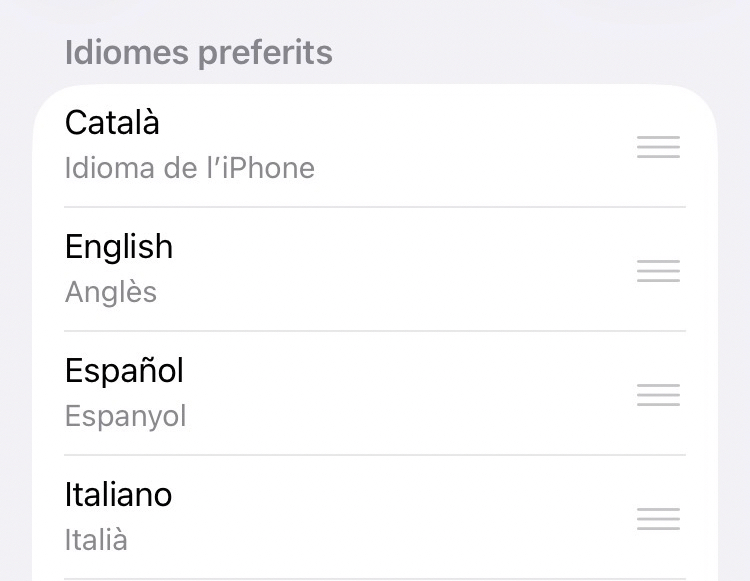This screenshot has width=750, height=581.
Task: Tap the divider between Español and Italiano
Action: [x=375, y=455]
